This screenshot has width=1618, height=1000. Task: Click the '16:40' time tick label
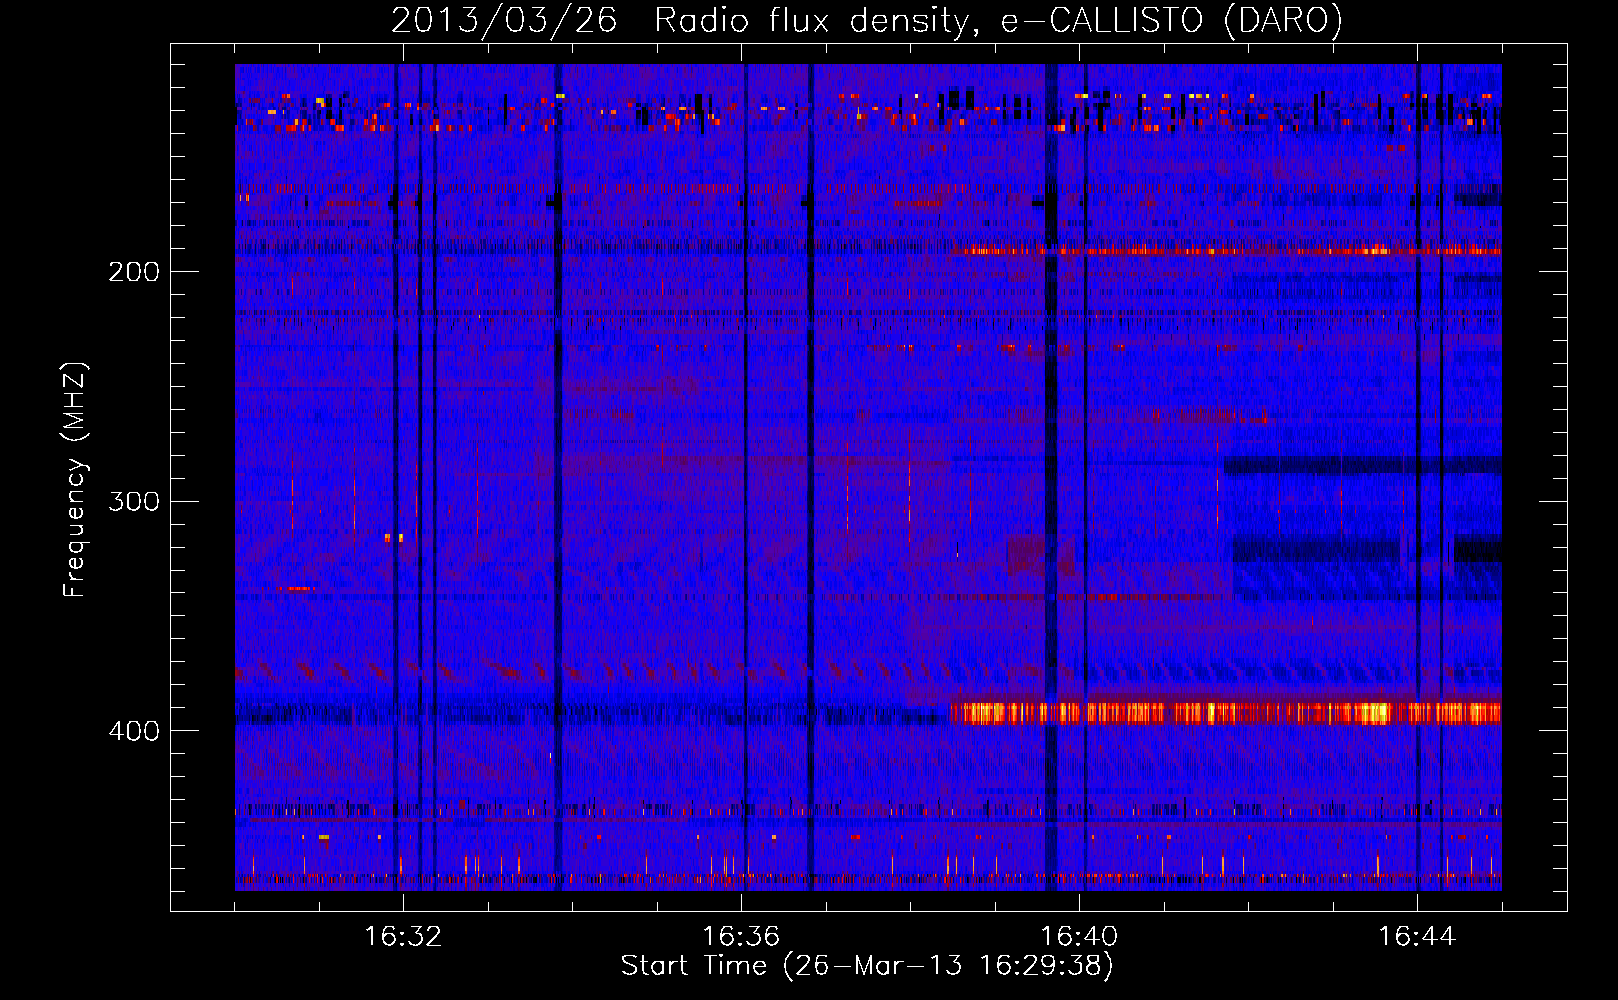(1079, 937)
